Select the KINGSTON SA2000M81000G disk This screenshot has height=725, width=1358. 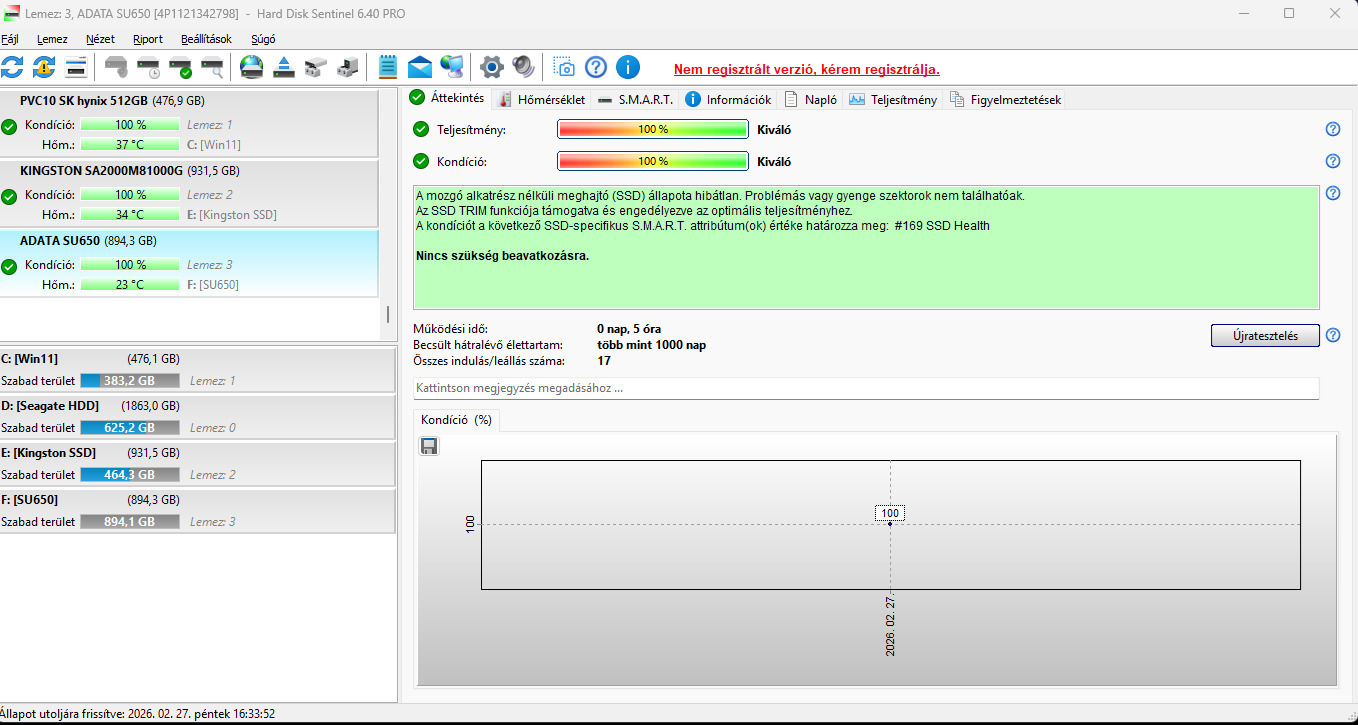coord(189,193)
